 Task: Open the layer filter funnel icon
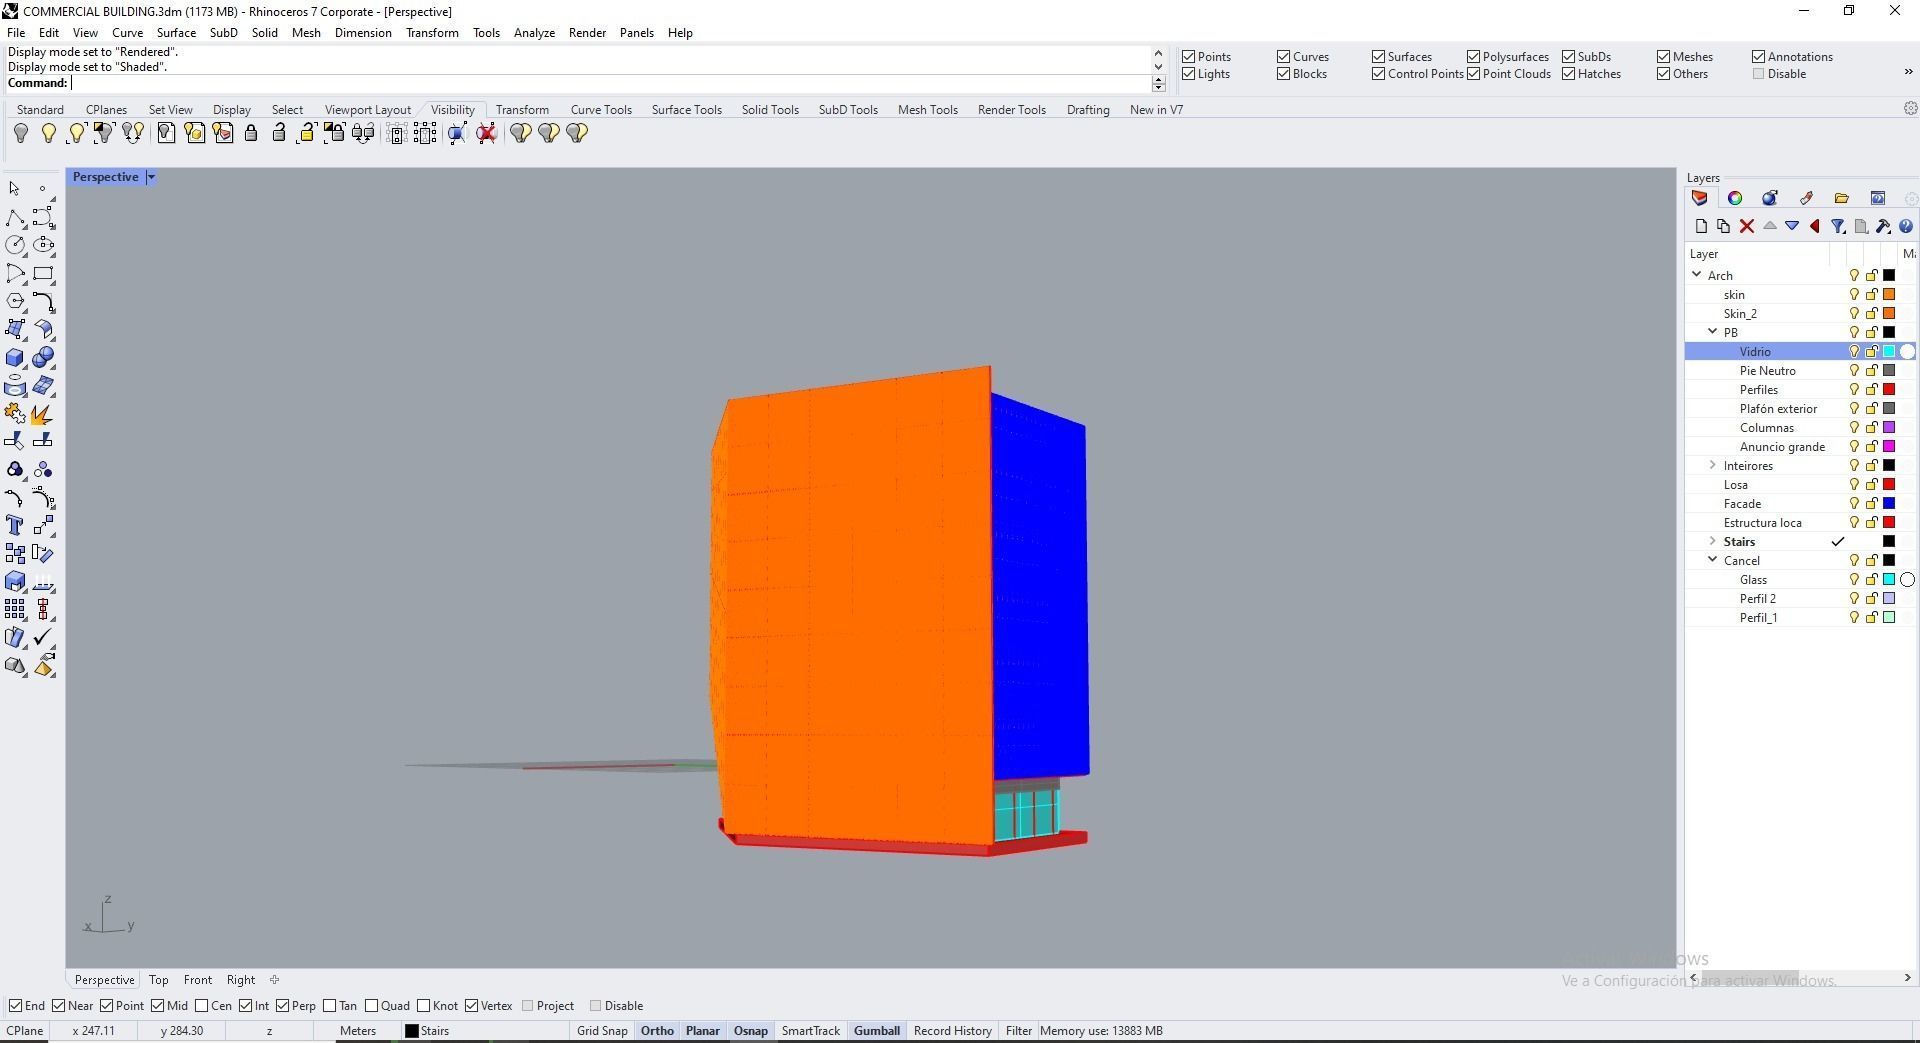pos(1838,227)
